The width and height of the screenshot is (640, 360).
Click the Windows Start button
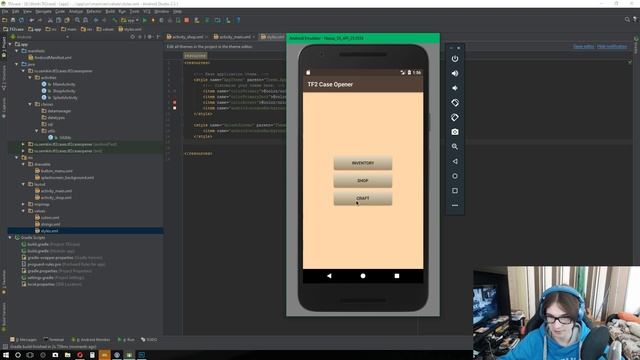pyautogui.click(x=6, y=355)
